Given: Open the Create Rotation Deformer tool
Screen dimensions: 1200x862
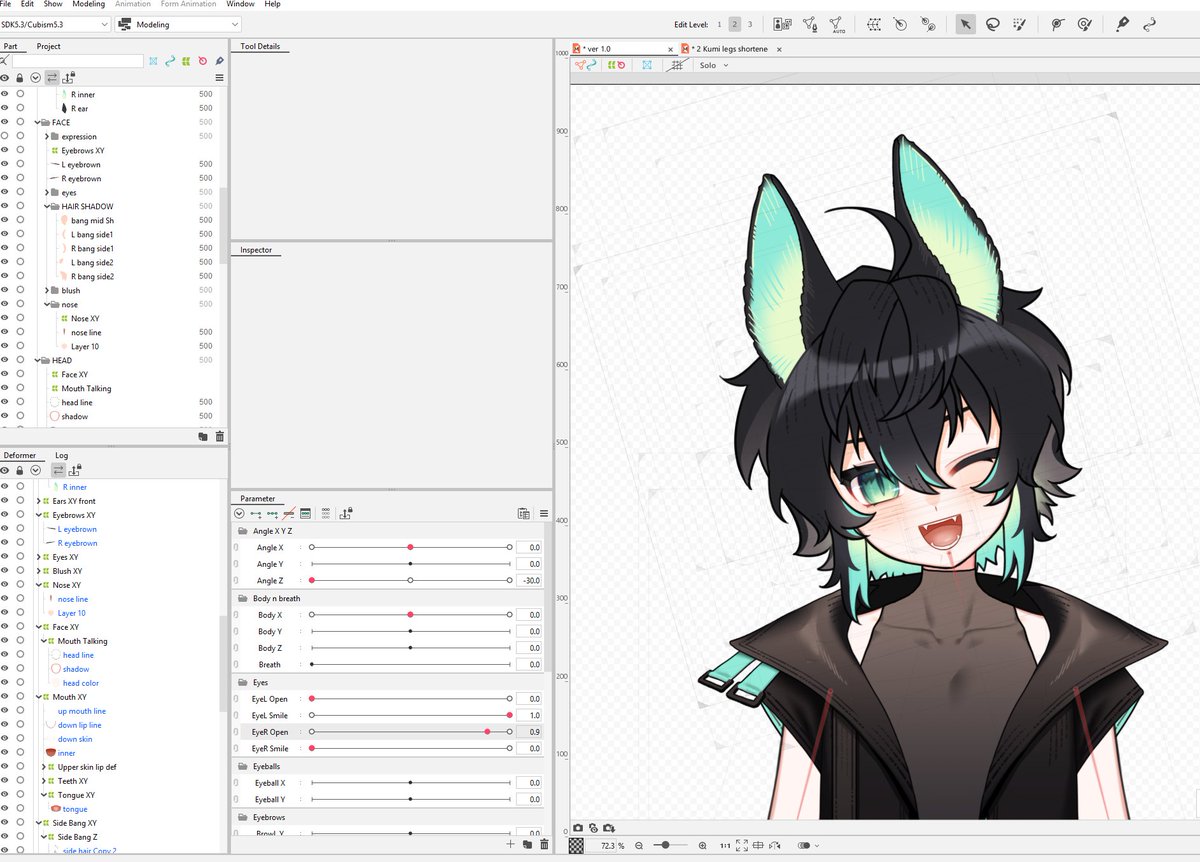Looking at the screenshot, I should (901, 24).
